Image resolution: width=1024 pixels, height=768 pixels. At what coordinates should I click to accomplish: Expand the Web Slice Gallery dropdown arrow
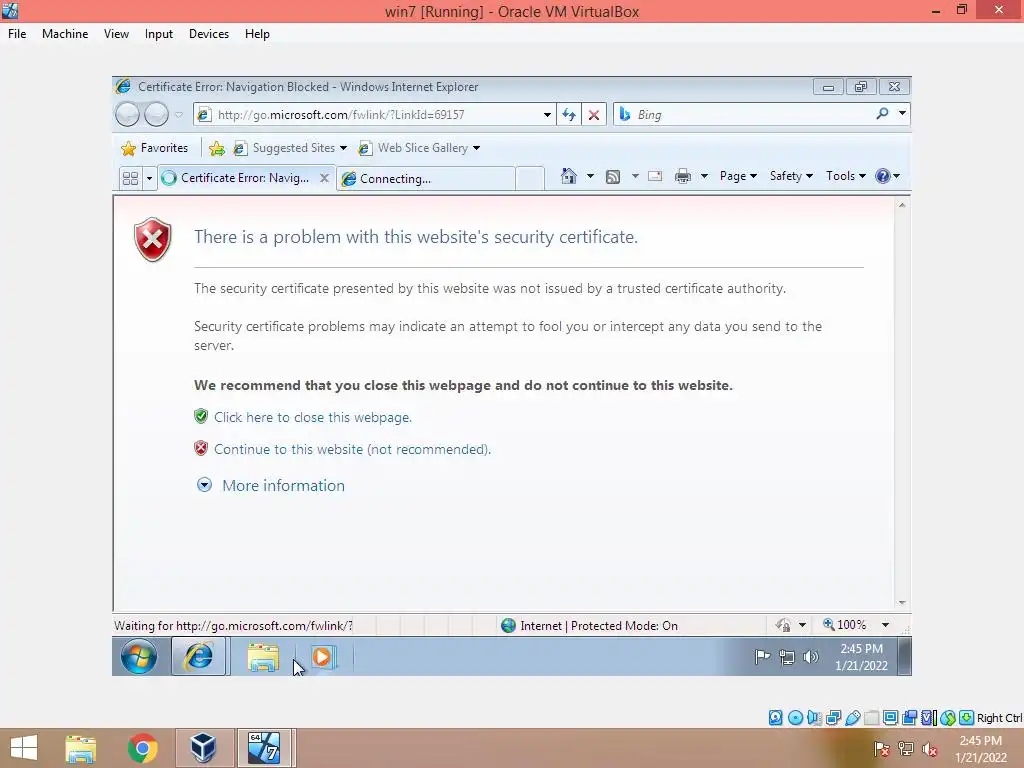tap(476, 148)
